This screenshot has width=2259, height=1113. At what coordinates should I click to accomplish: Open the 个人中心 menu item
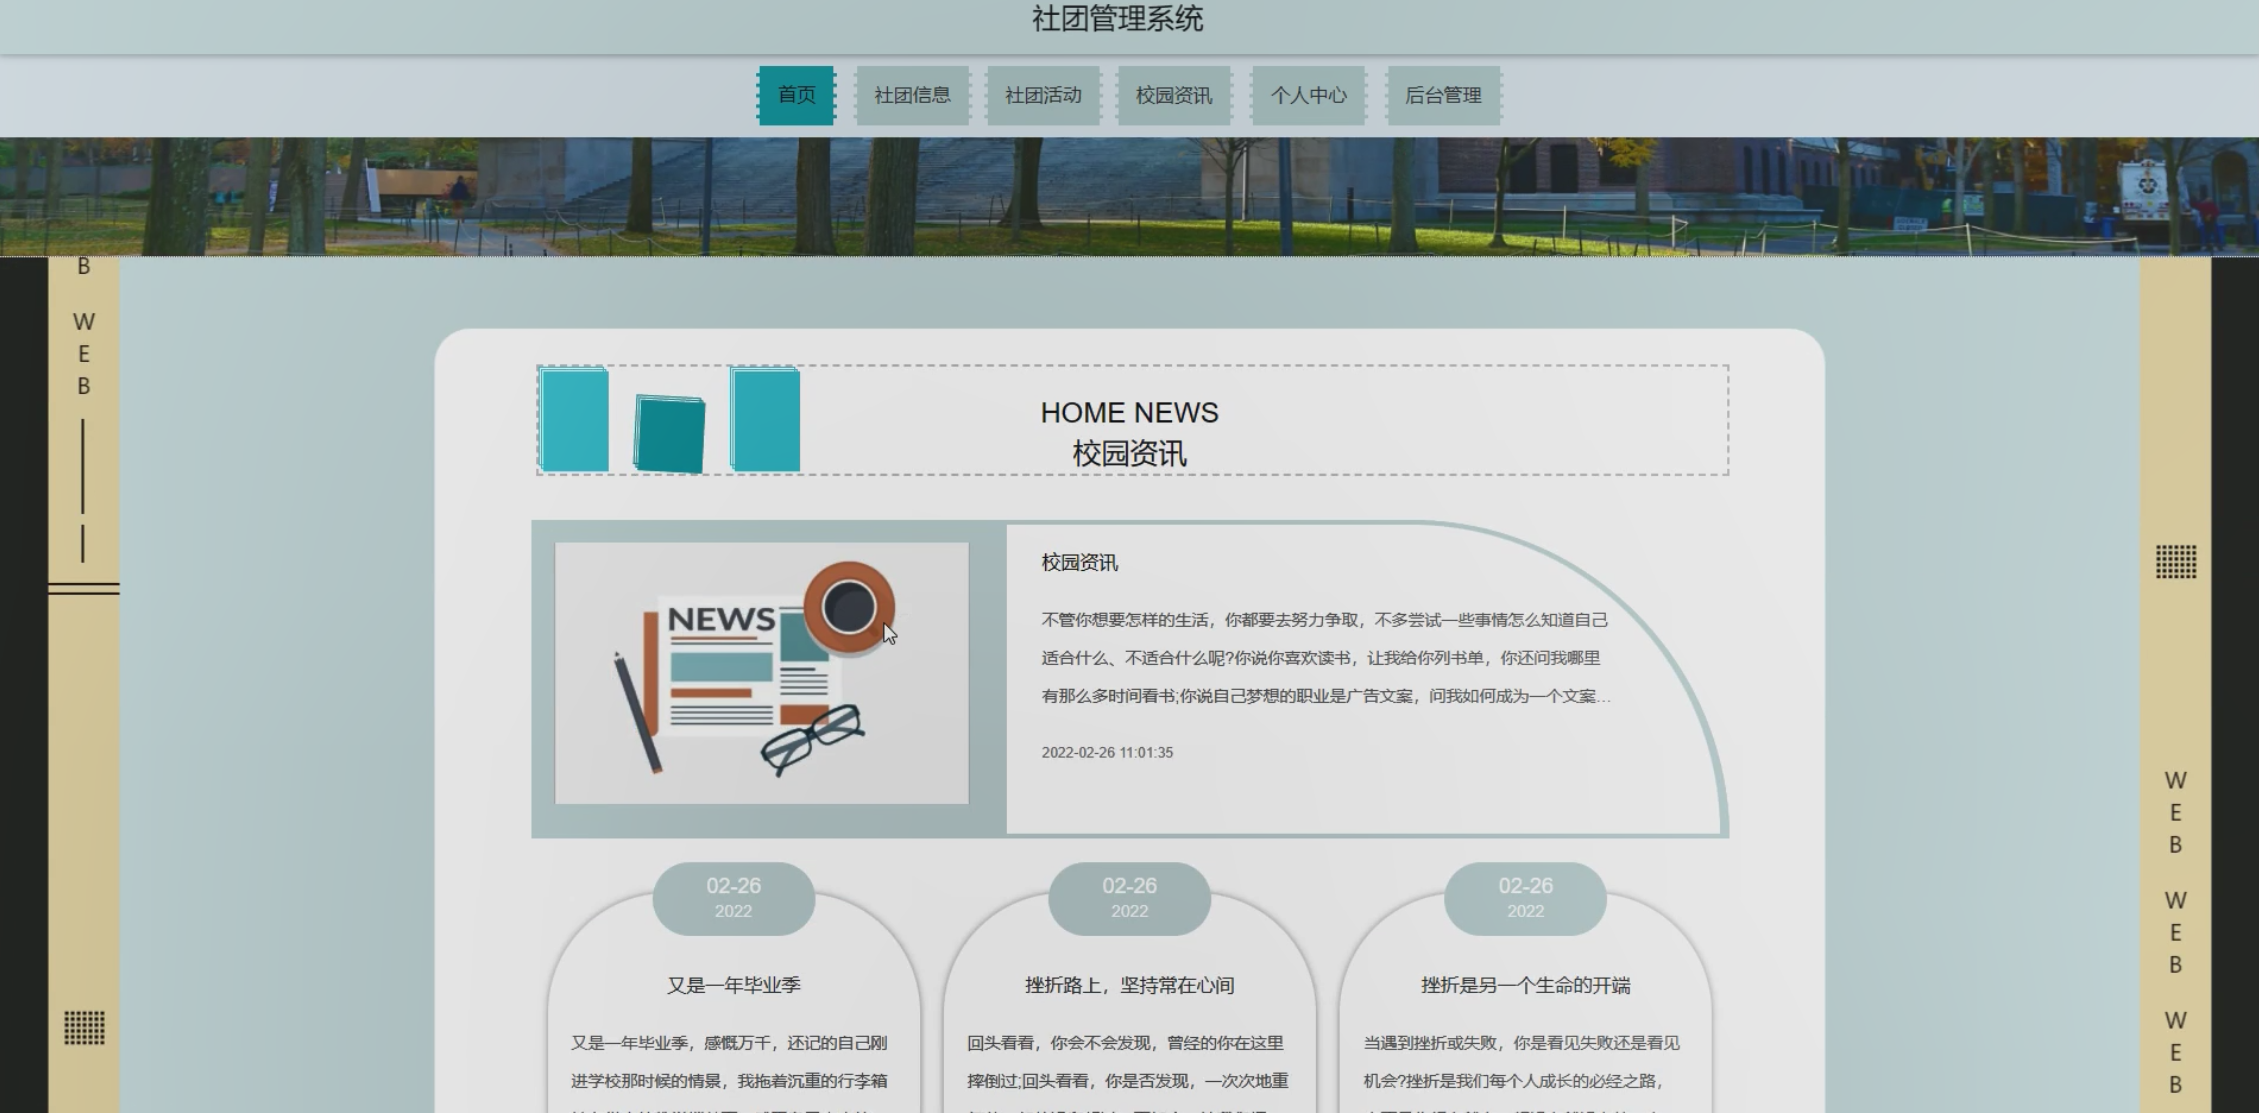coord(1308,95)
